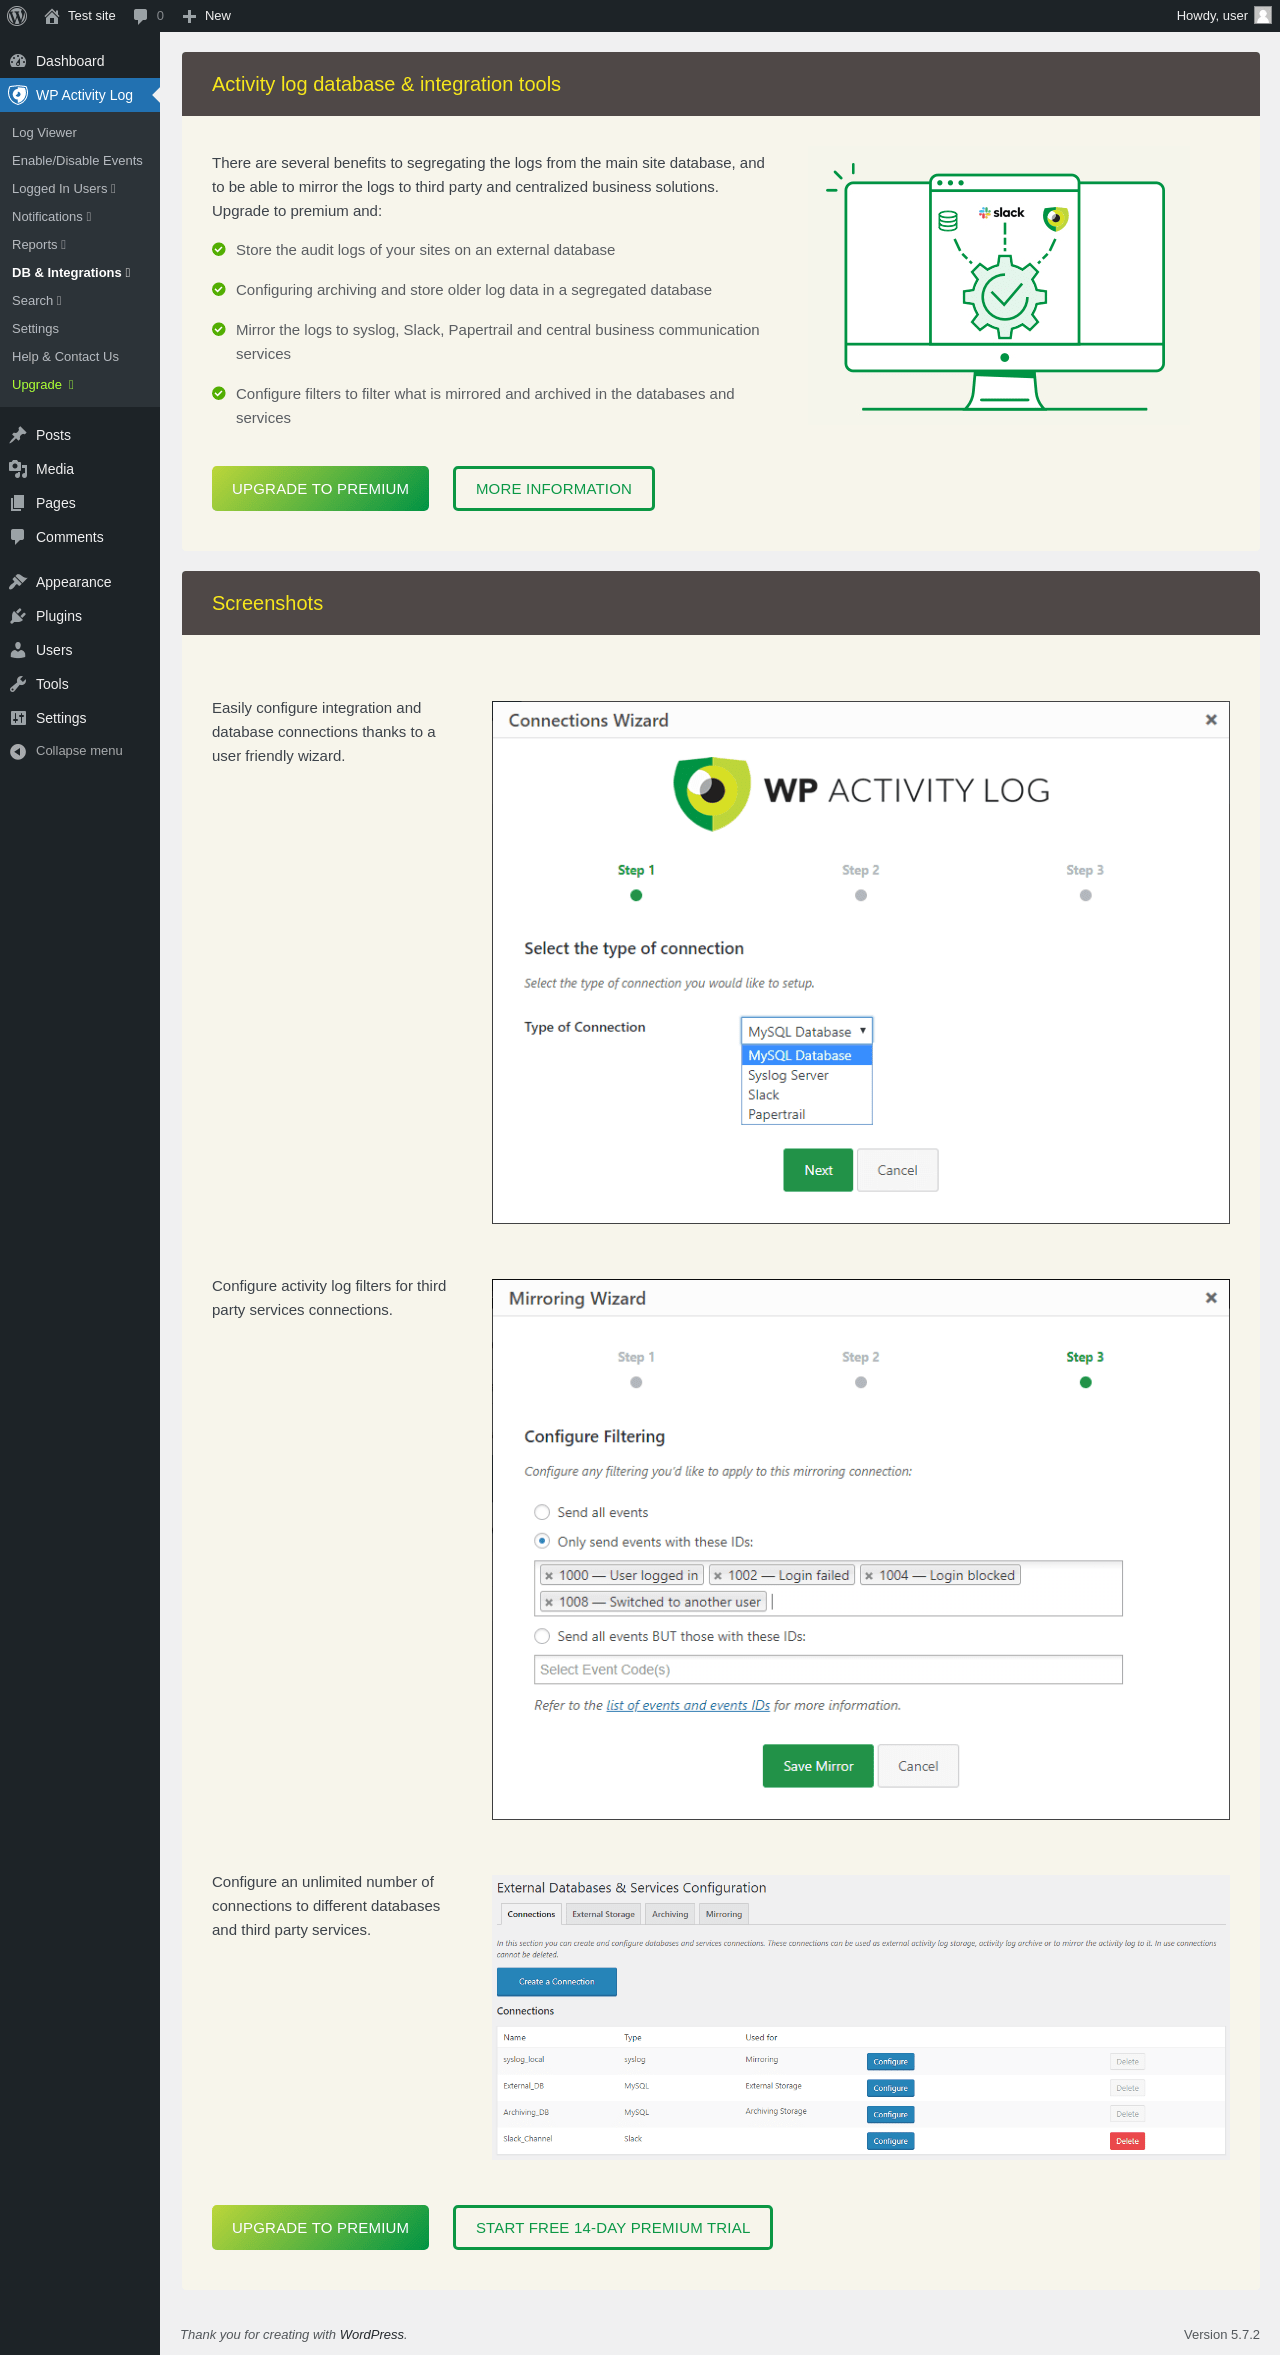Click the WP Activity Log shield icon
Viewport: 1280px width, 2355px height.
click(x=18, y=95)
